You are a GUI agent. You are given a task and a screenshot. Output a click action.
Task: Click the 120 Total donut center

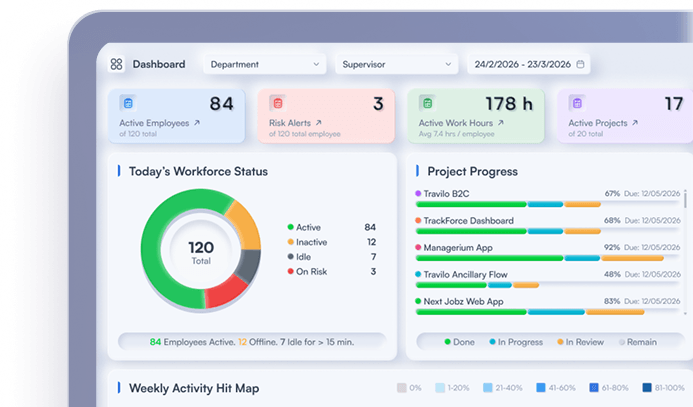pos(201,251)
